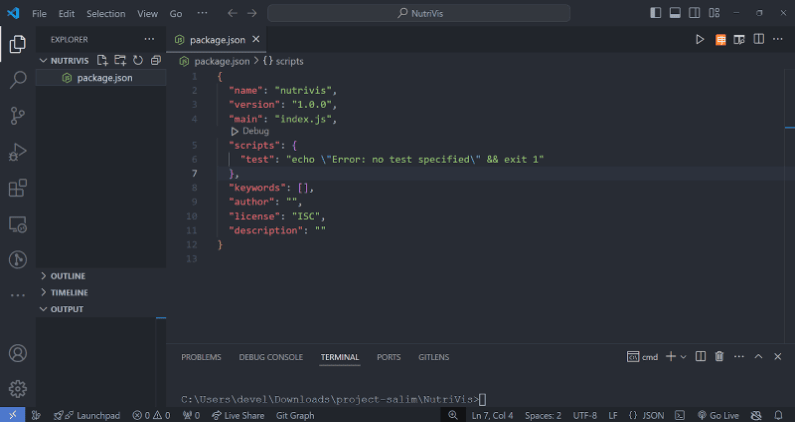Select end of line sequence LF

613,415
